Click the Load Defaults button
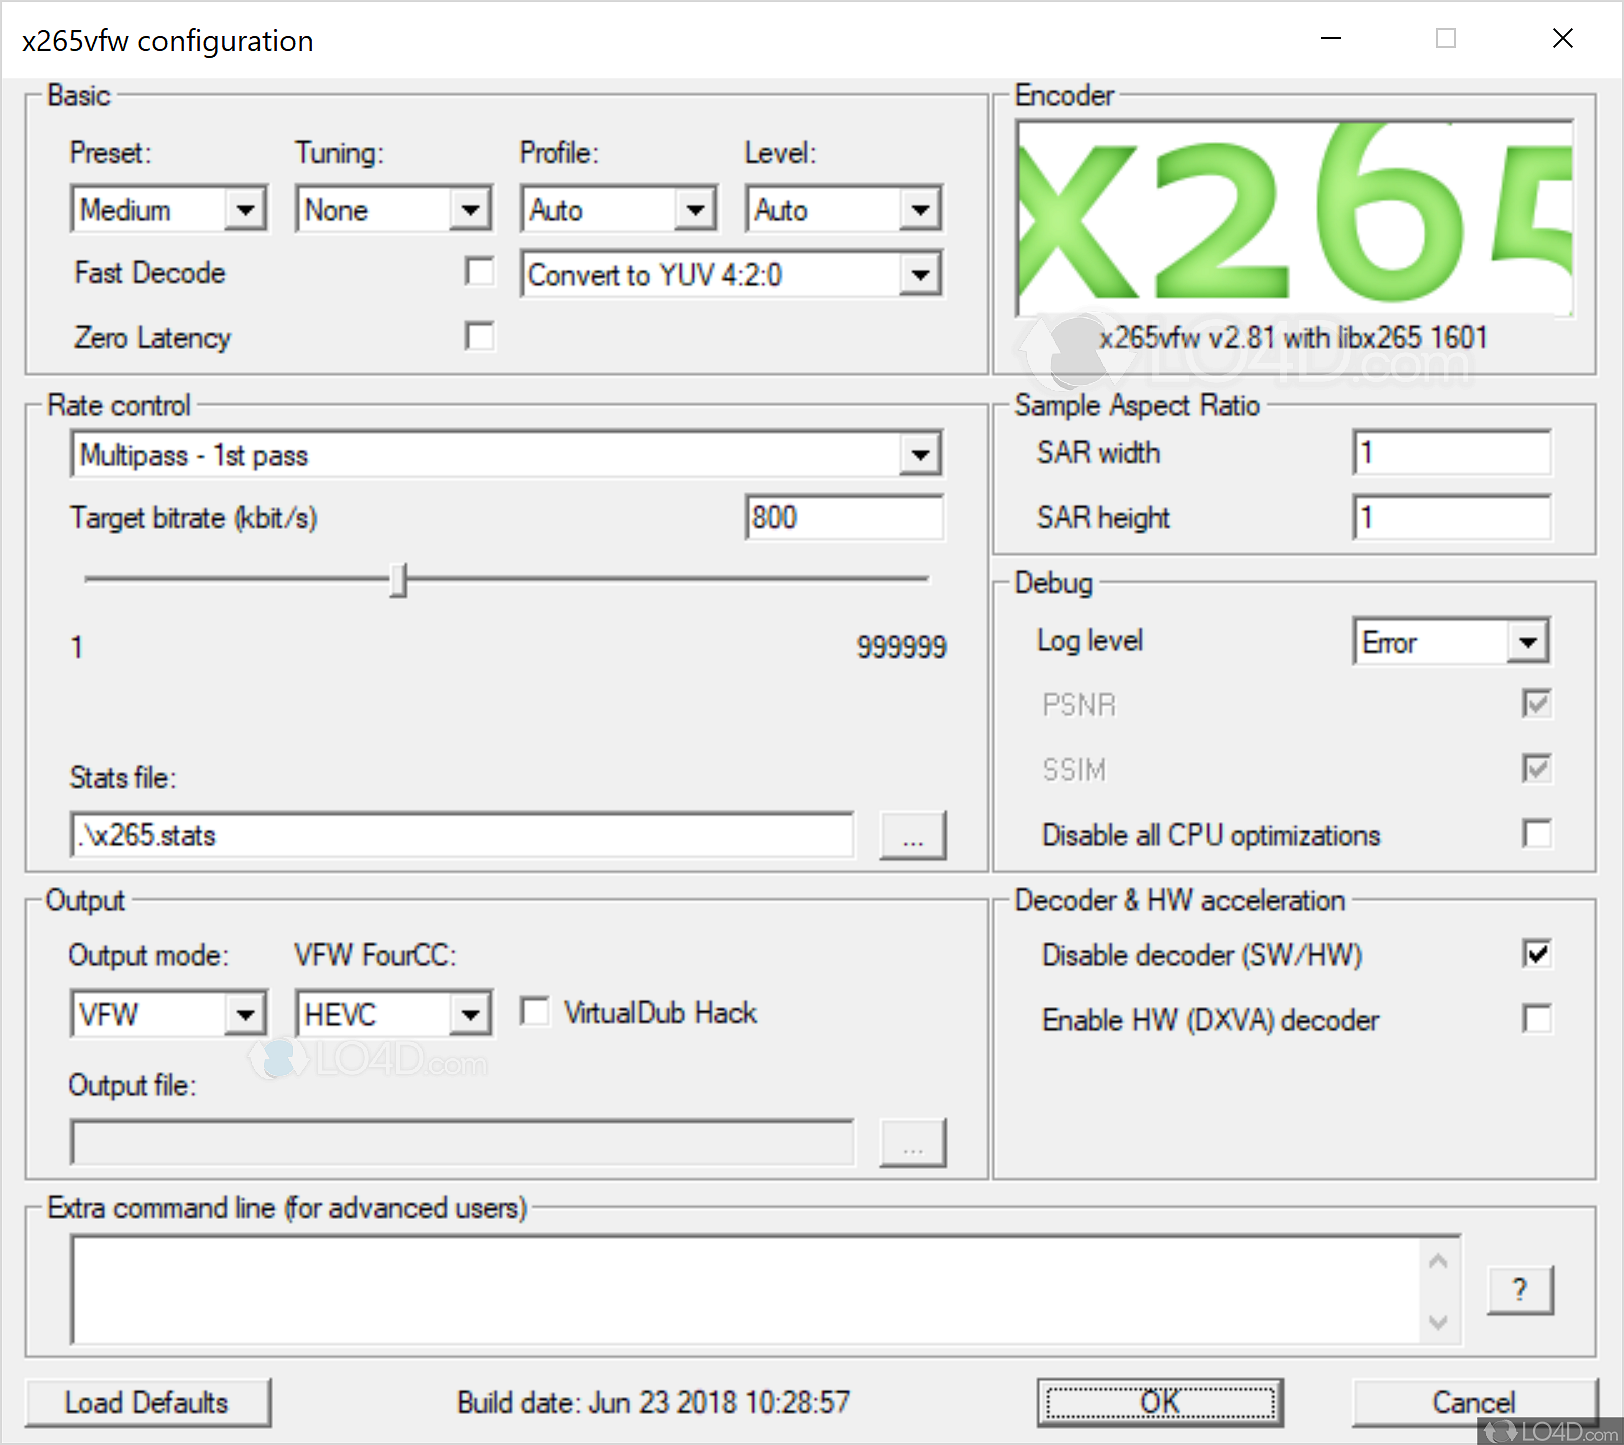The image size is (1624, 1445). pyautogui.click(x=146, y=1402)
